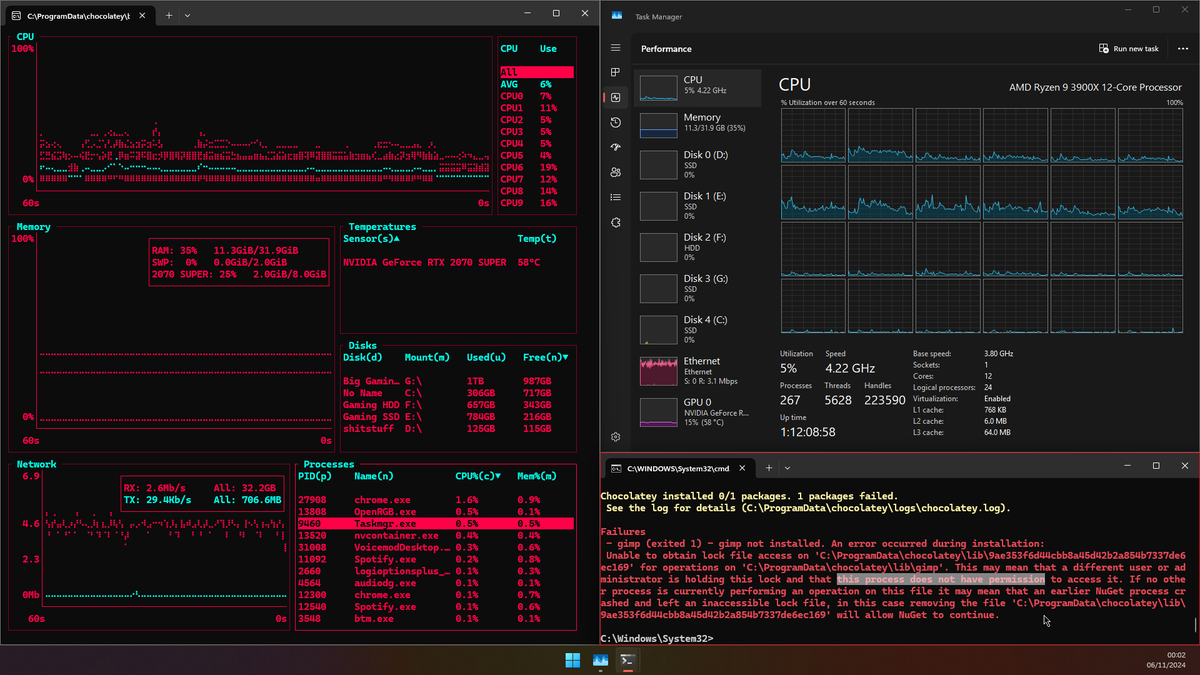Close the cmd tab in terminal

tap(744, 467)
